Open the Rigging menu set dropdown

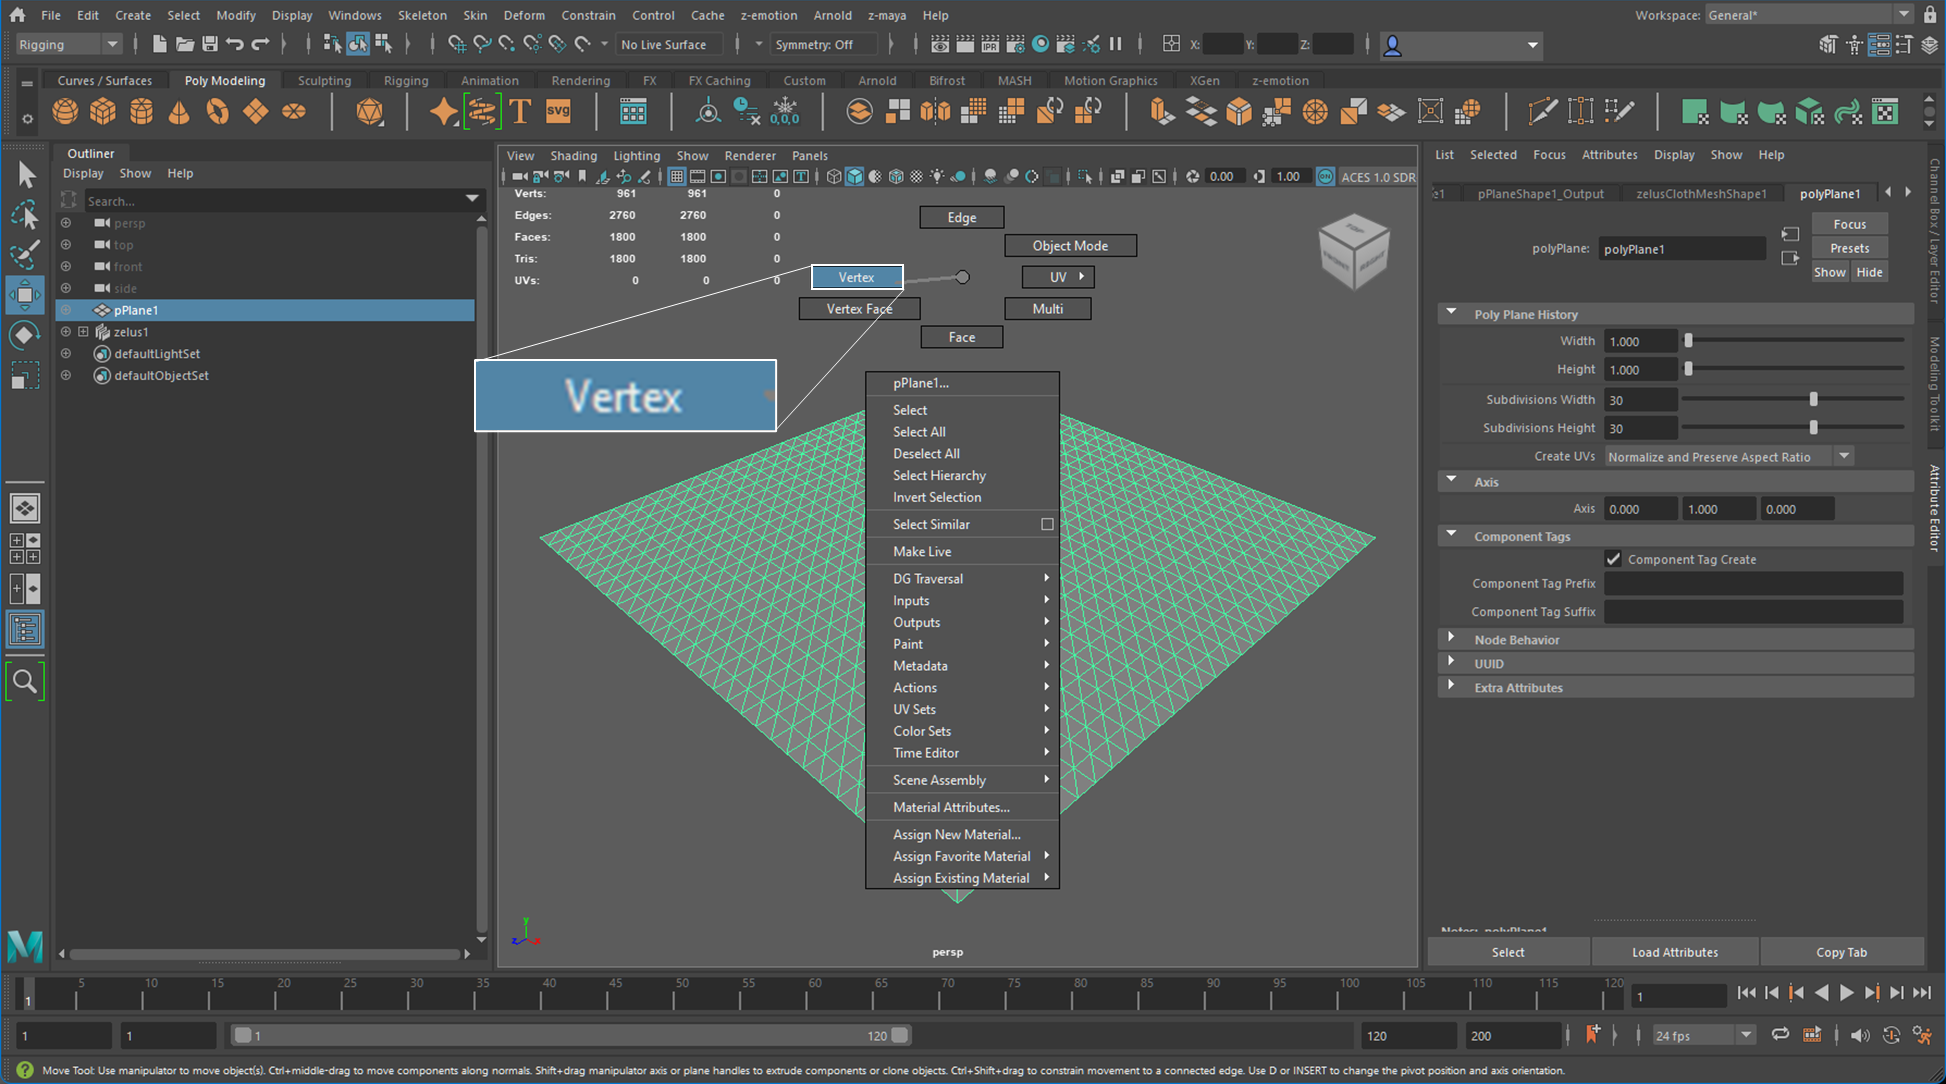click(x=69, y=44)
